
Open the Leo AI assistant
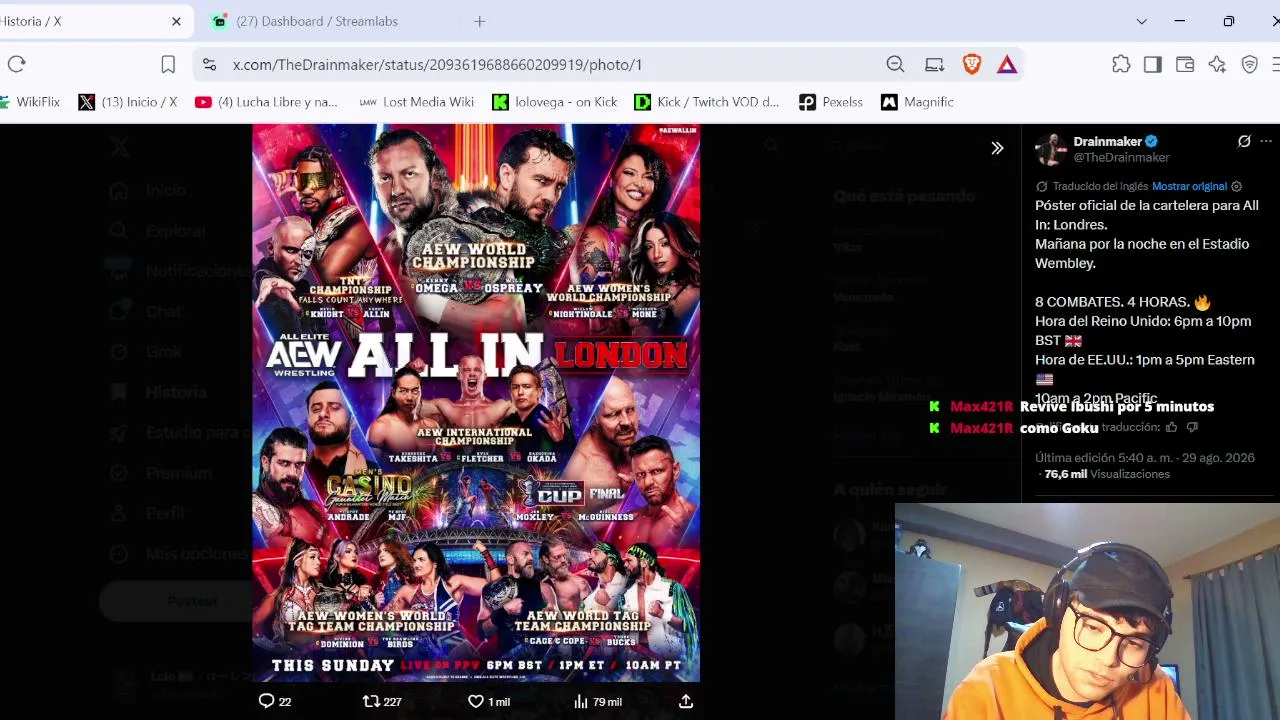(1217, 64)
